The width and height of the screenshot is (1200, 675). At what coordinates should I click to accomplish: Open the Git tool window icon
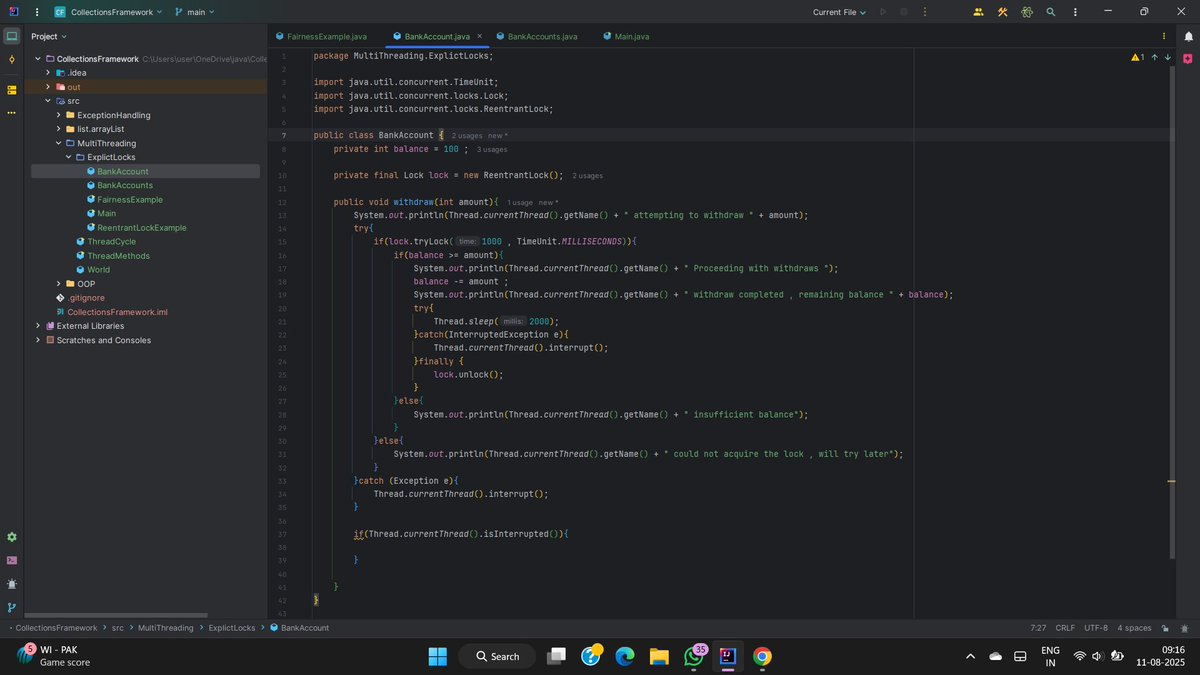click(12, 607)
